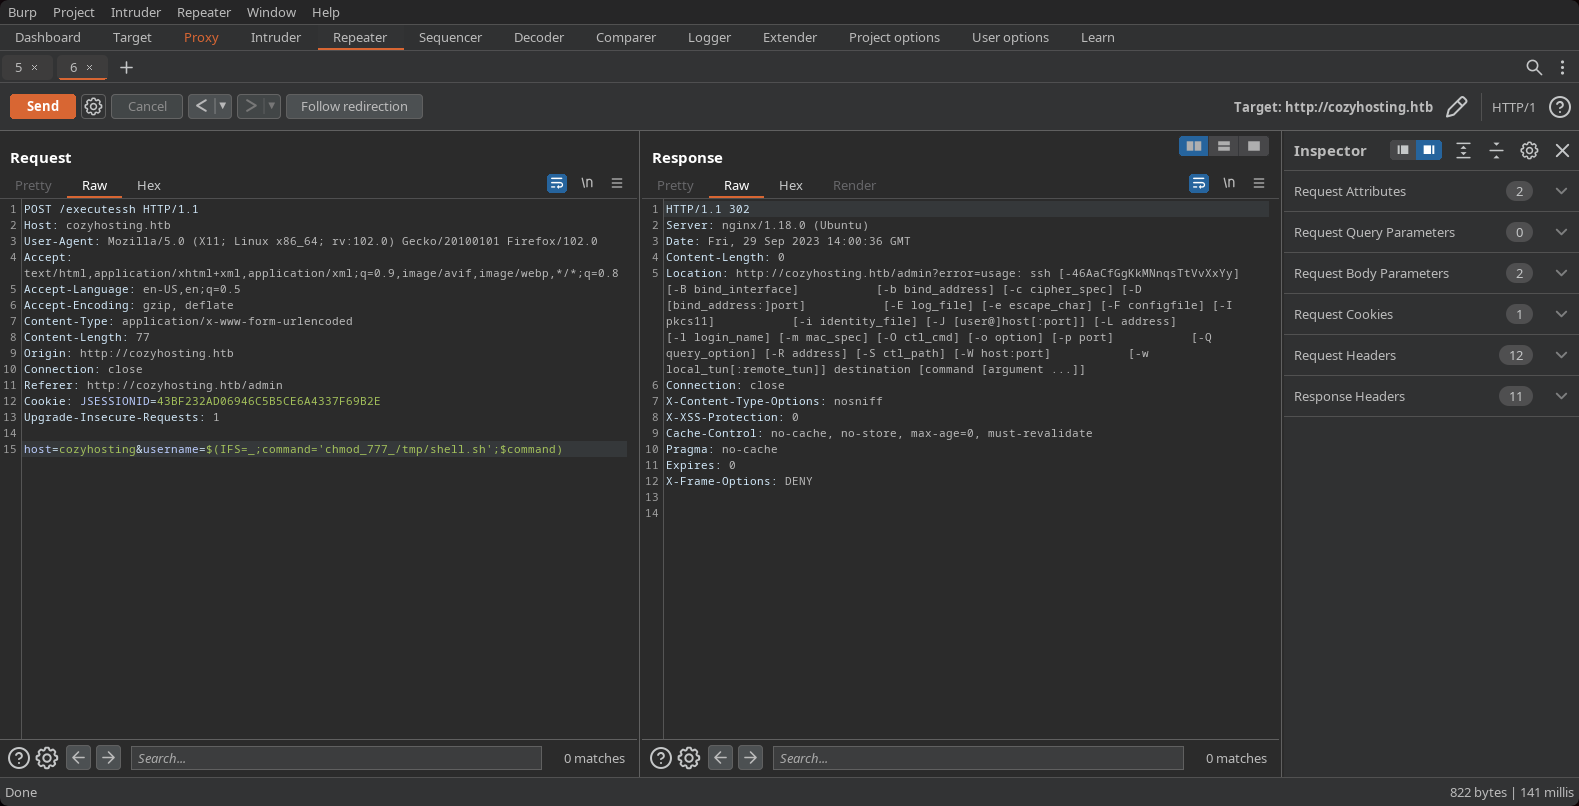Screen dimensions: 1579x806
Task: Toggle non-printable characters in Request pane
Action: tap(587, 183)
